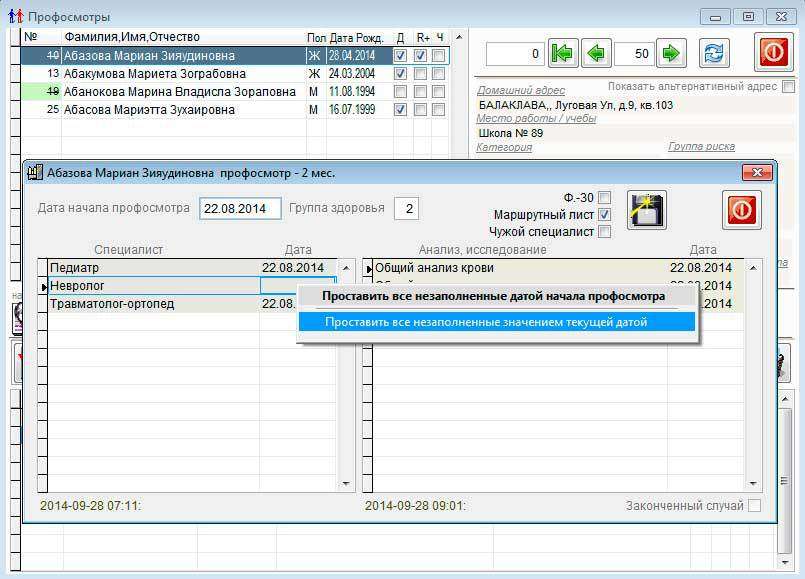Screen dimensions: 805x579
Task: Click the Место работы / учебы link
Action: pyautogui.click(x=537, y=119)
